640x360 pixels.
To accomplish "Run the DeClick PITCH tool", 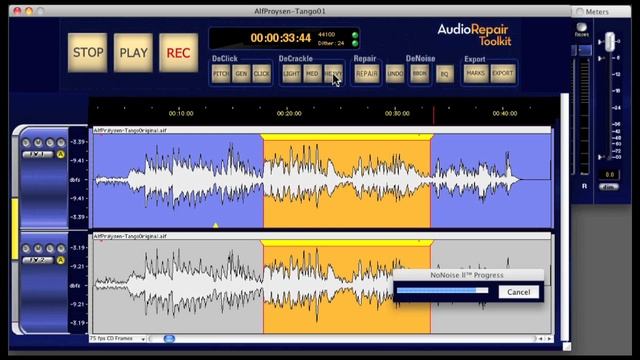I will [221, 74].
